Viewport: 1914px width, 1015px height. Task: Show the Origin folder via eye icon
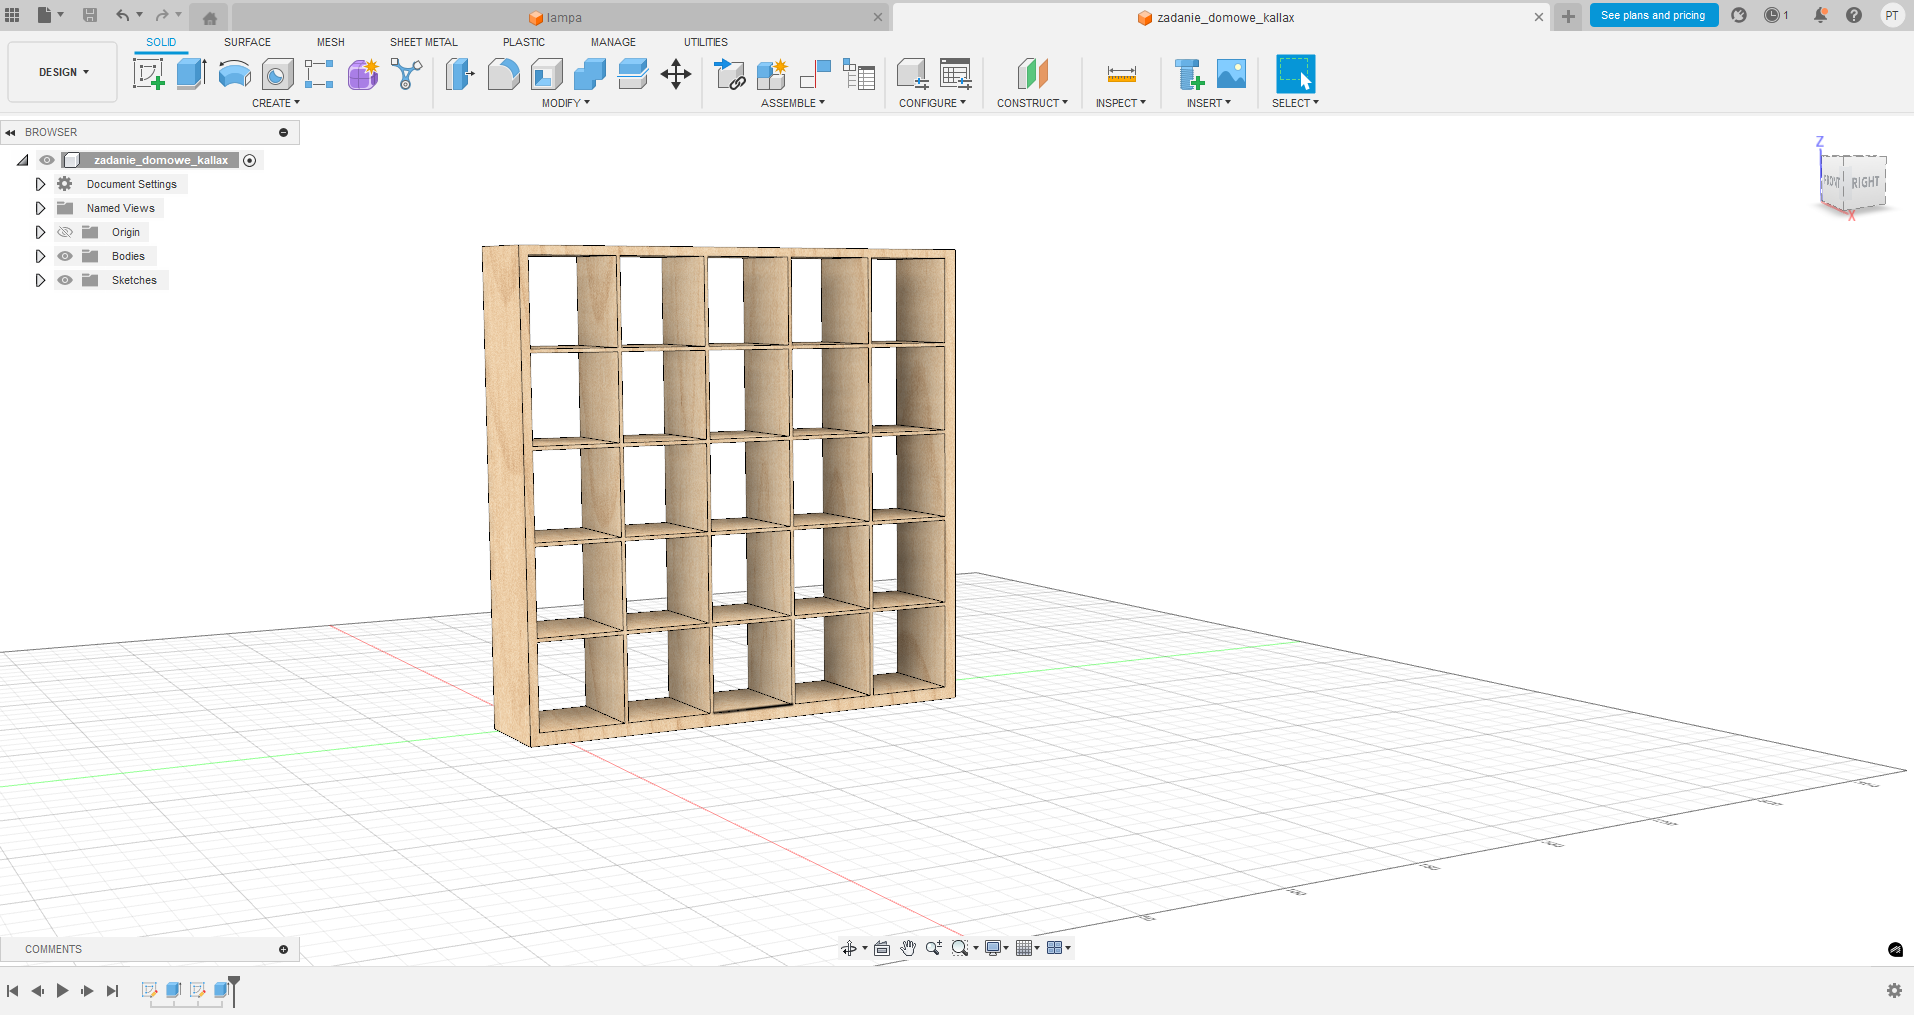pos(65,232)
